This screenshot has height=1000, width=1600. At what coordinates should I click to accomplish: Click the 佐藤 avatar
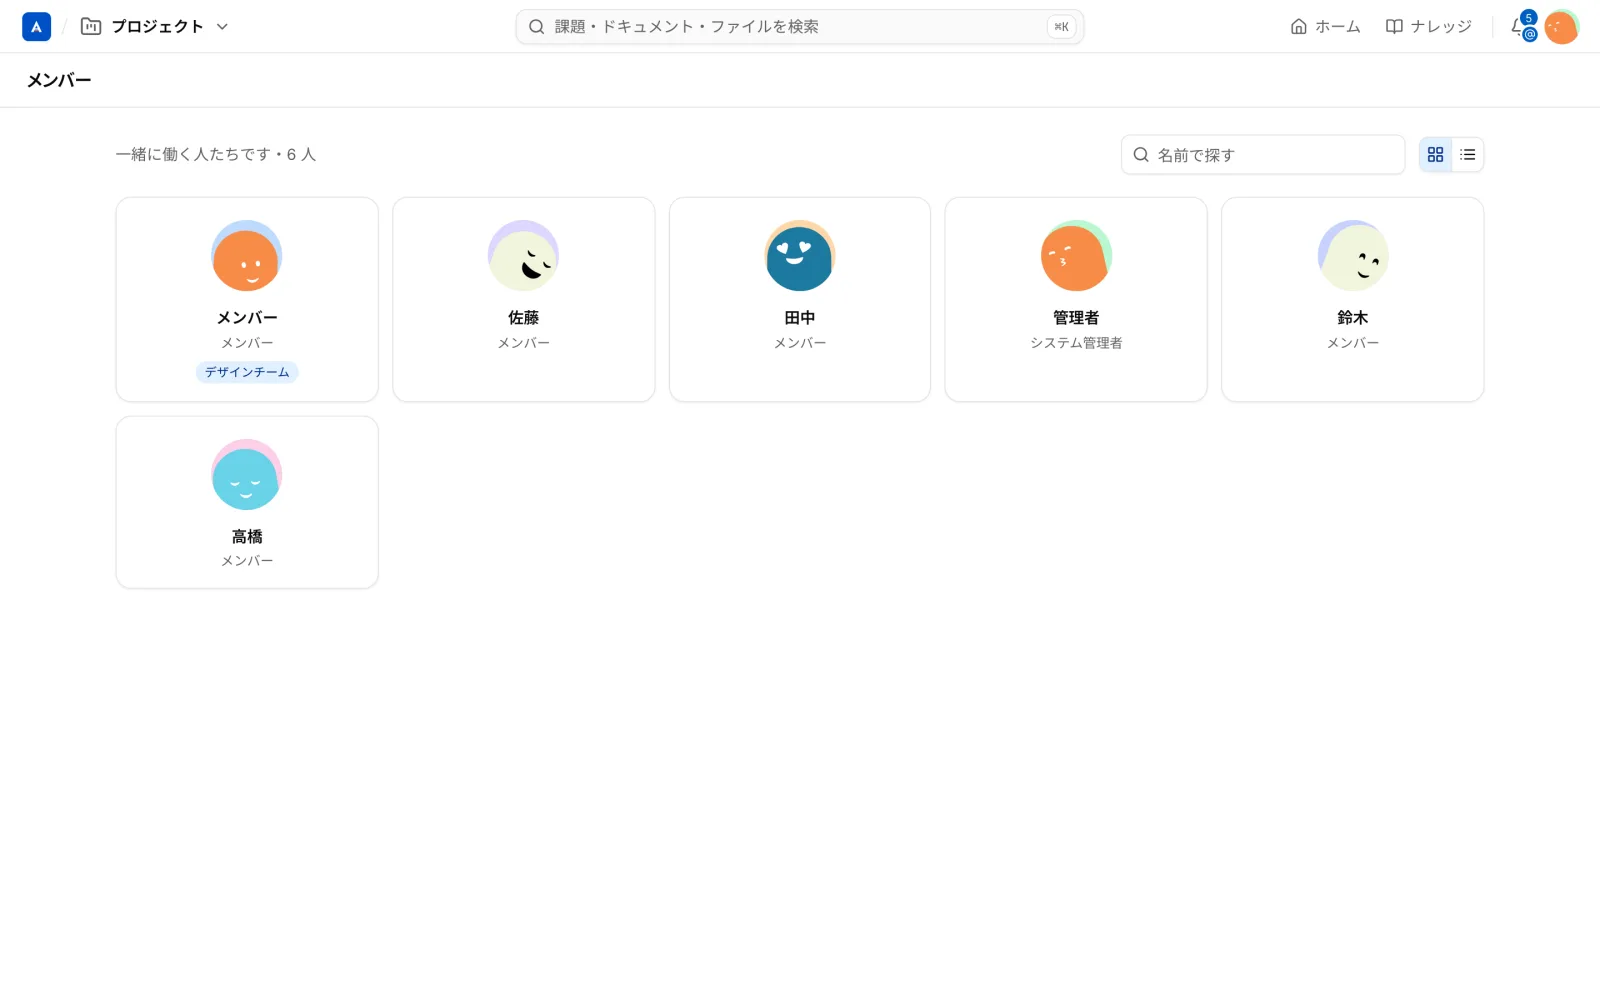pyautogui.click(x=523, y=256)
